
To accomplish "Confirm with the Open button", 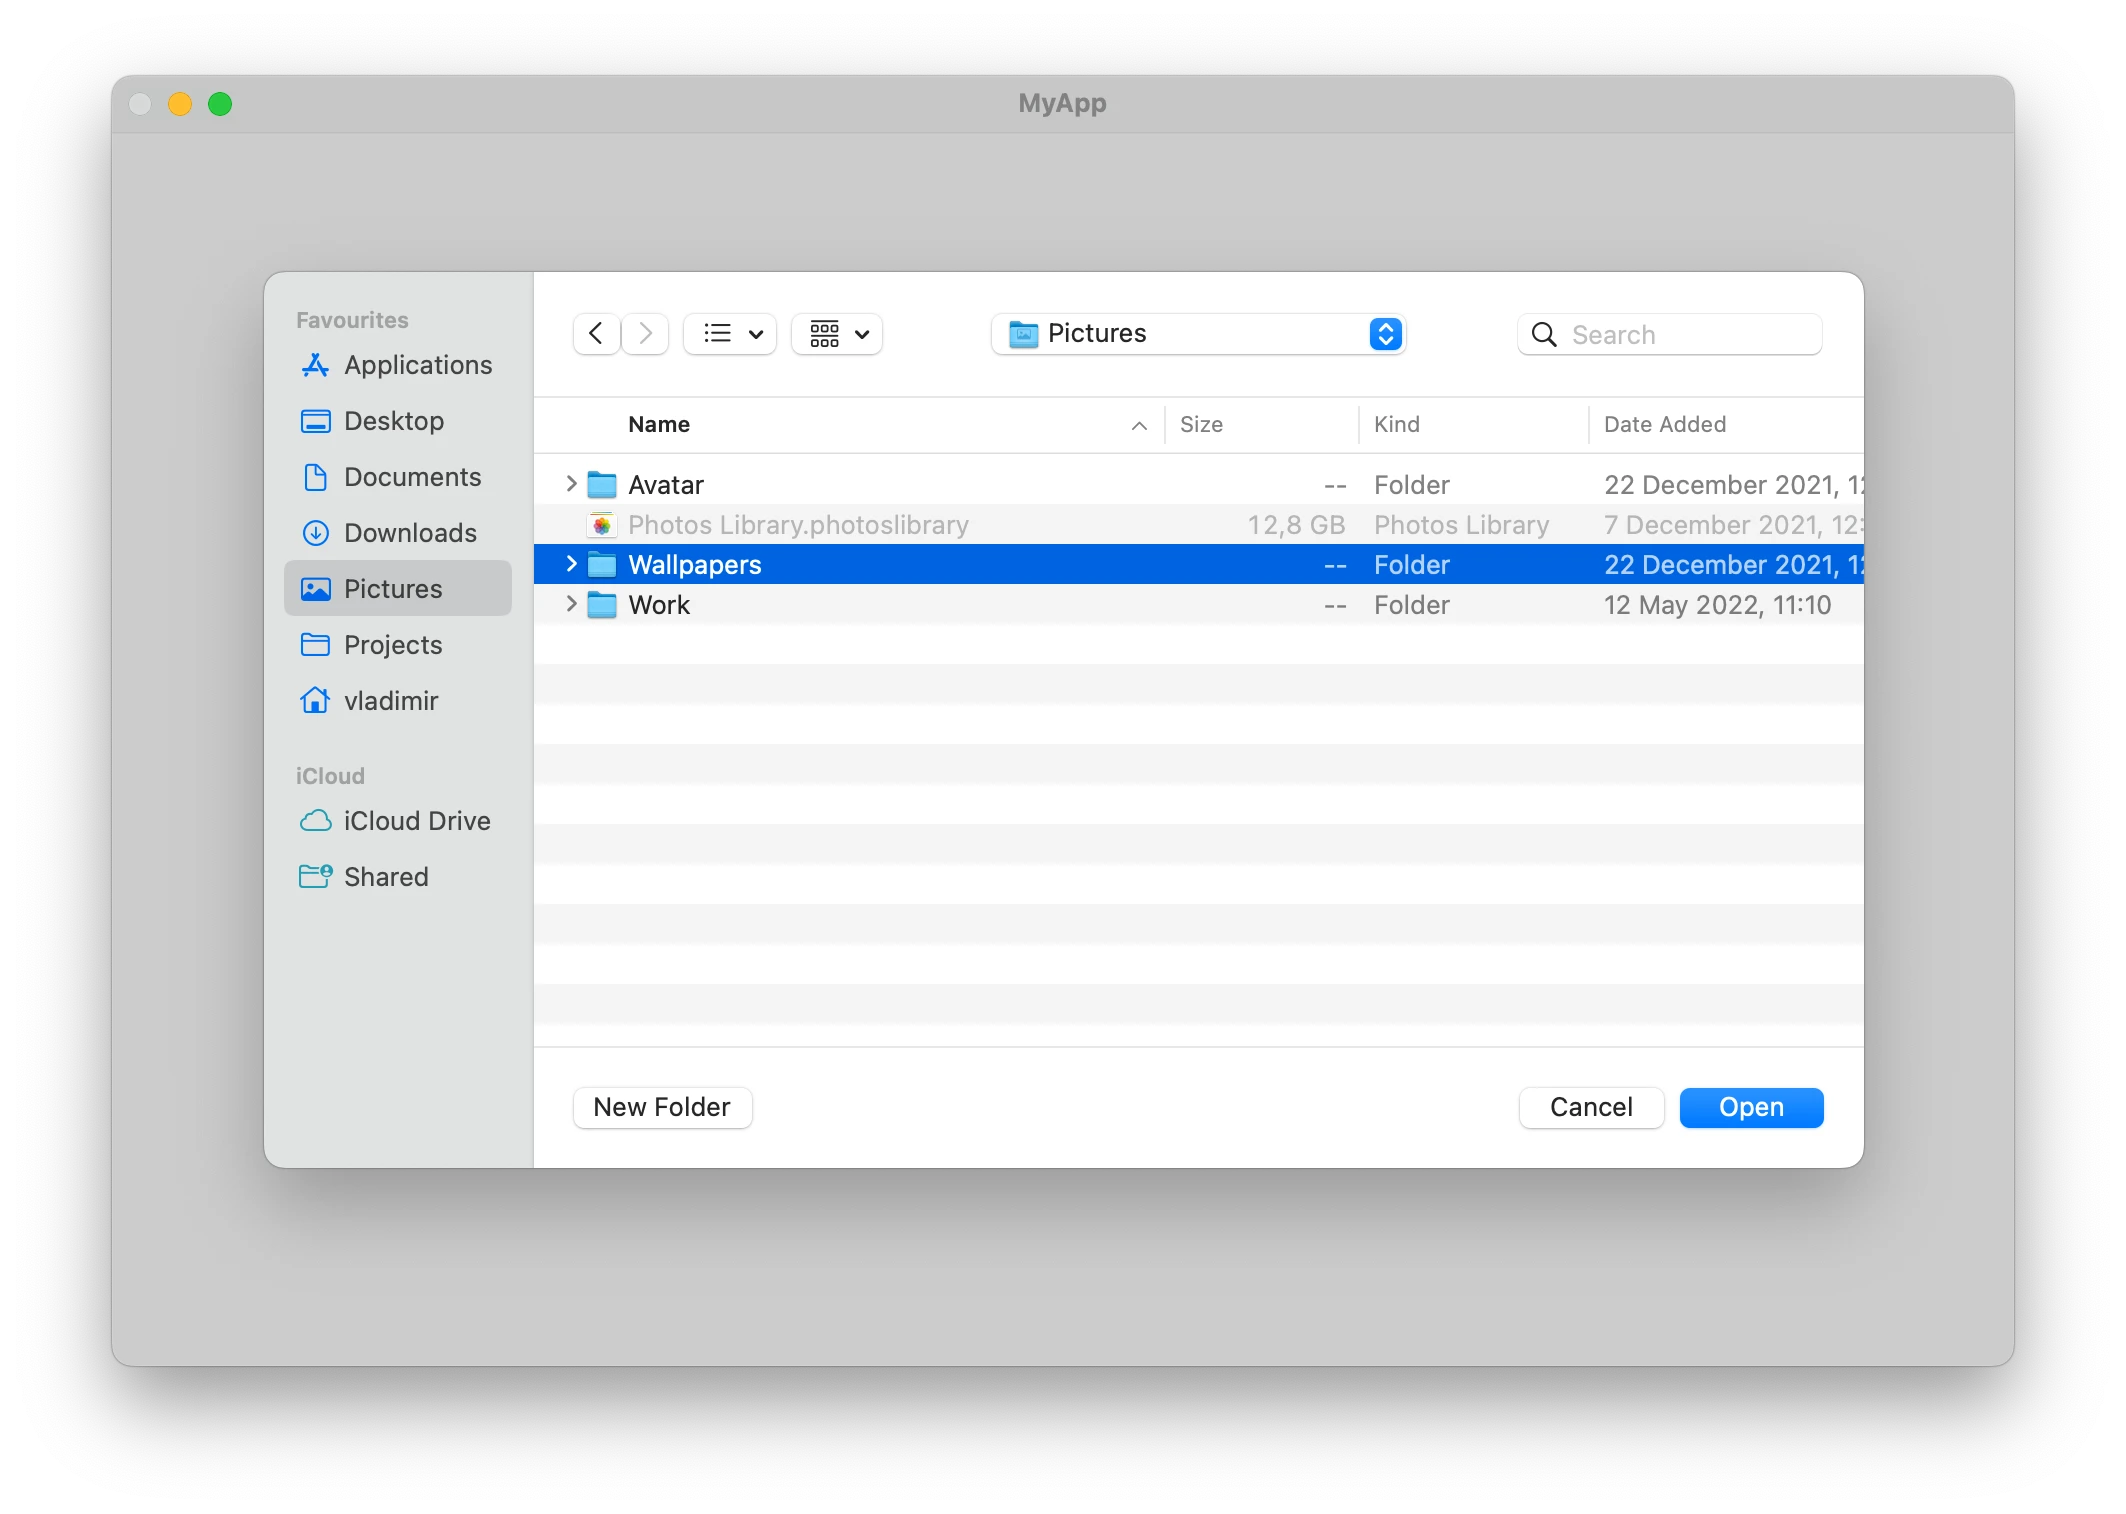I will [x=1751, y=1107].
